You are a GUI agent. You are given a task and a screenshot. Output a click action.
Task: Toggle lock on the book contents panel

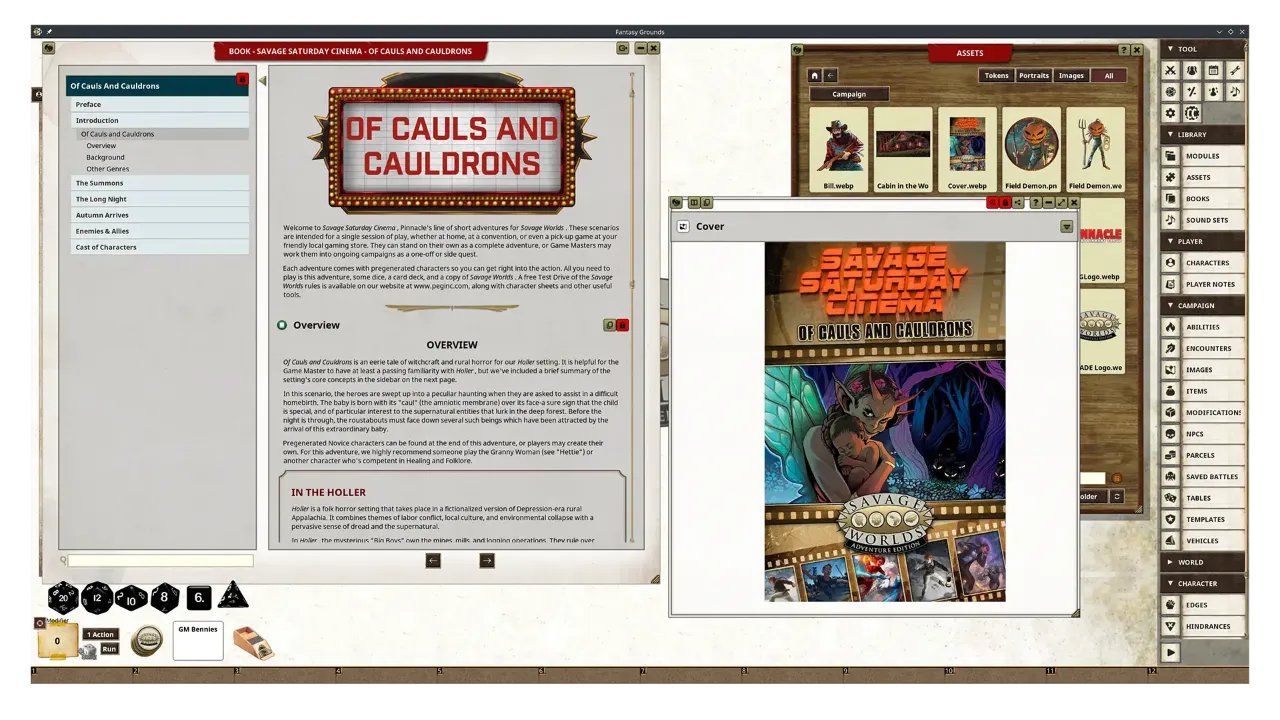click(242, 79)
